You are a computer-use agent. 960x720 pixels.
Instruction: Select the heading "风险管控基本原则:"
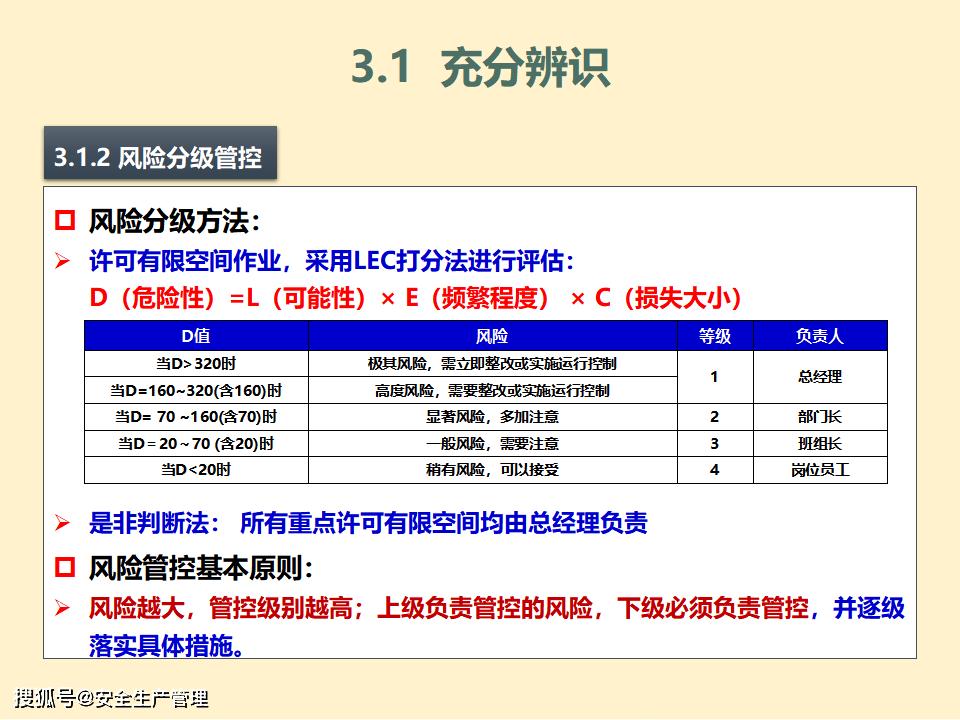click(x=201, y=568)
